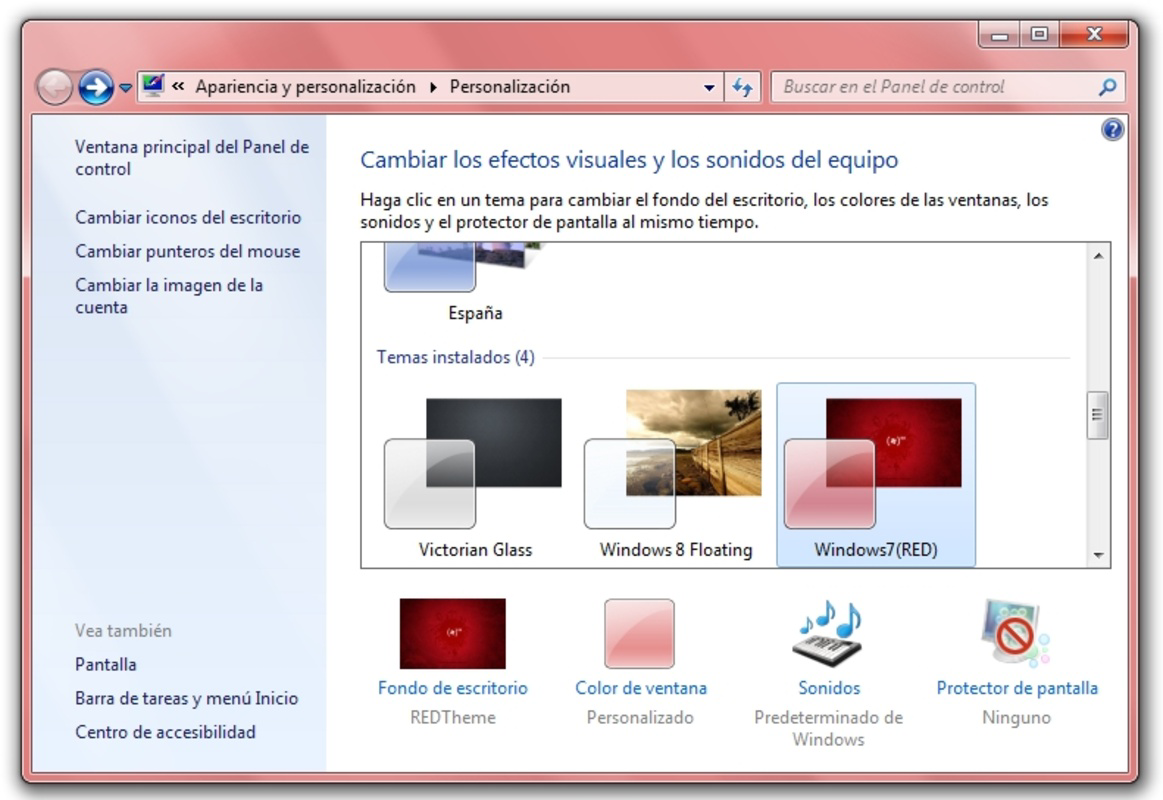Image resolution: width=1163 pixels, height=800 pixels.
Task: Click the refresh button beside address bar
Action: 742,87
